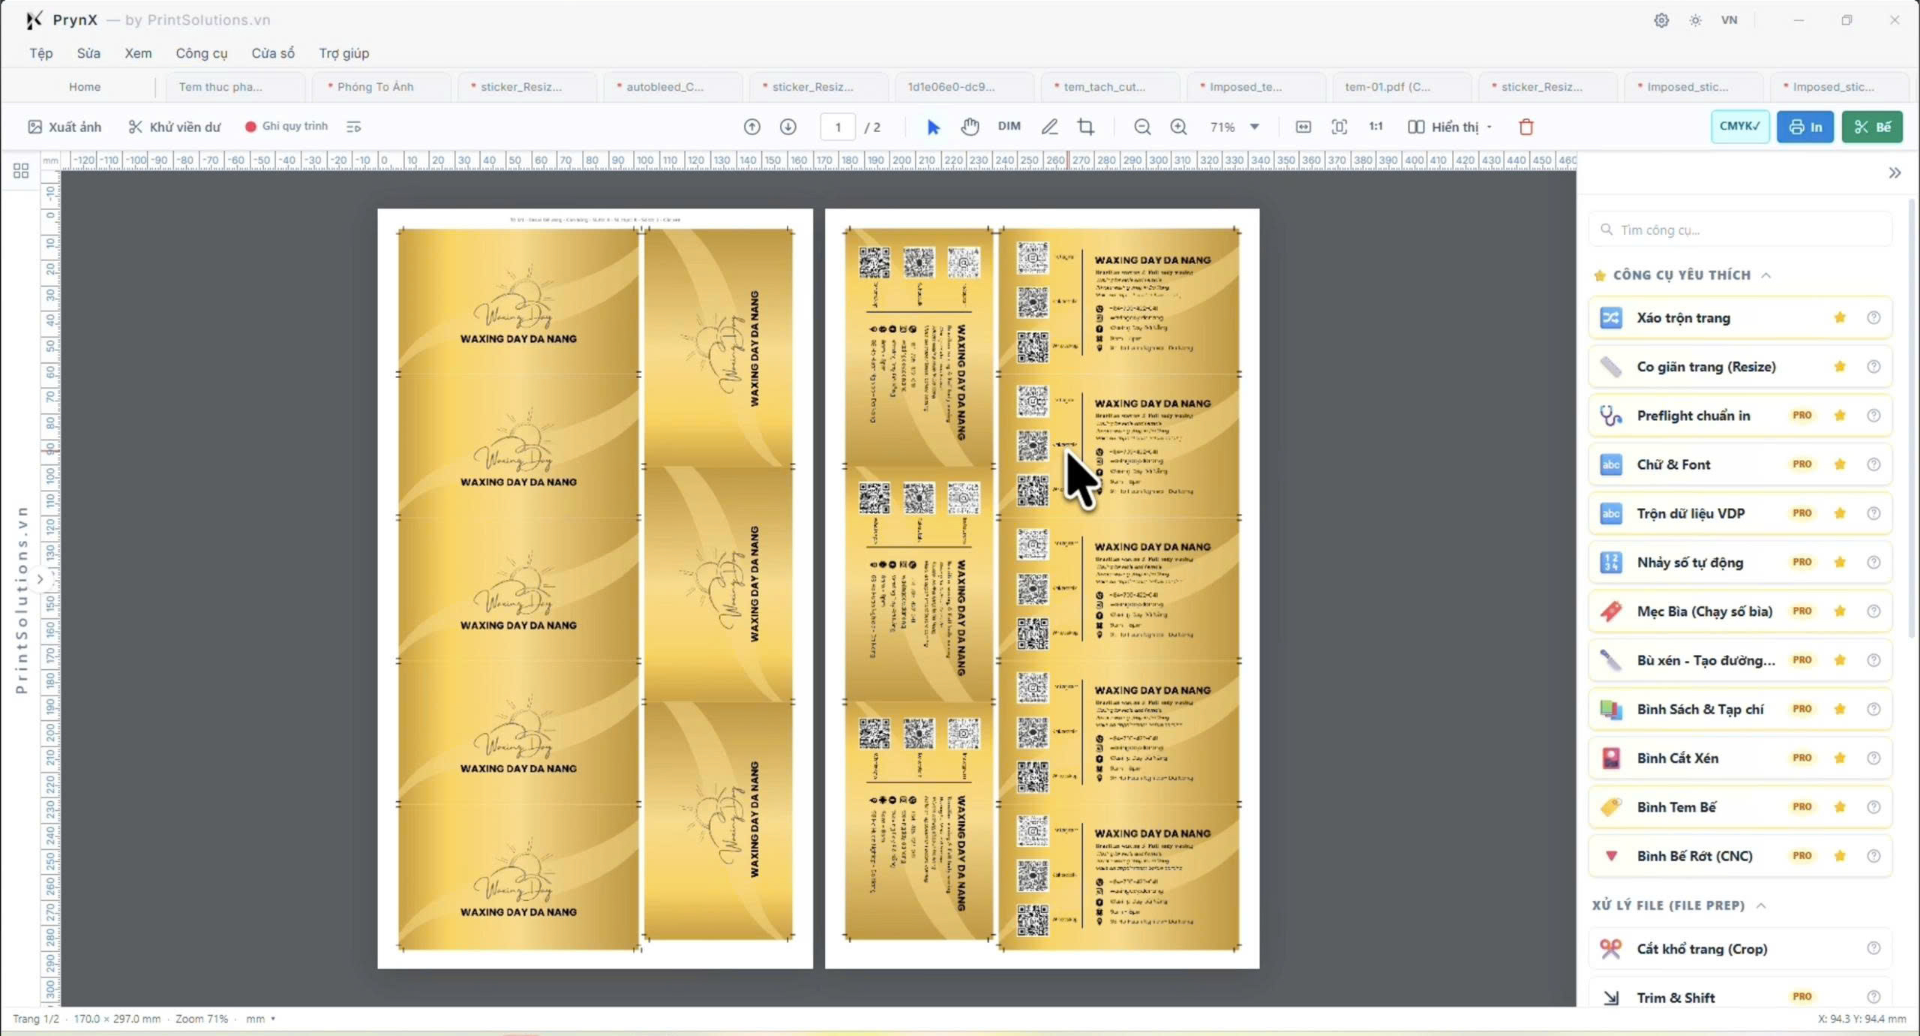Screen dimensions: 1920x1036
Task: Click the green Bế die-cut button
Action: (x=1872, y=127)
